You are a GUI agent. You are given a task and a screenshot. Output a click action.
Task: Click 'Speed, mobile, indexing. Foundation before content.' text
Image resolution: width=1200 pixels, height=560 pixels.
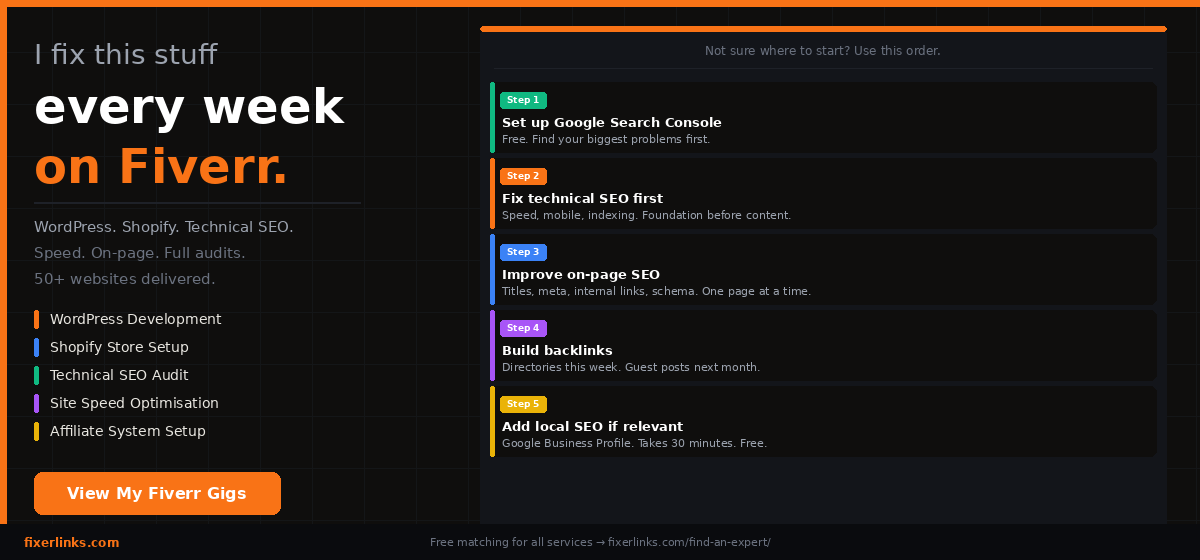(x=646, y=215)
